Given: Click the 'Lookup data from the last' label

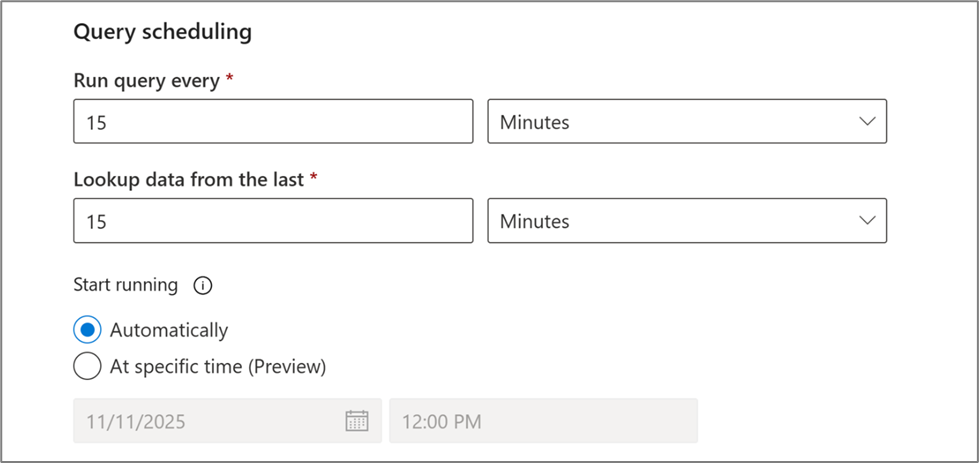Looking at the screenshot, I should click(x=190, y=180).
